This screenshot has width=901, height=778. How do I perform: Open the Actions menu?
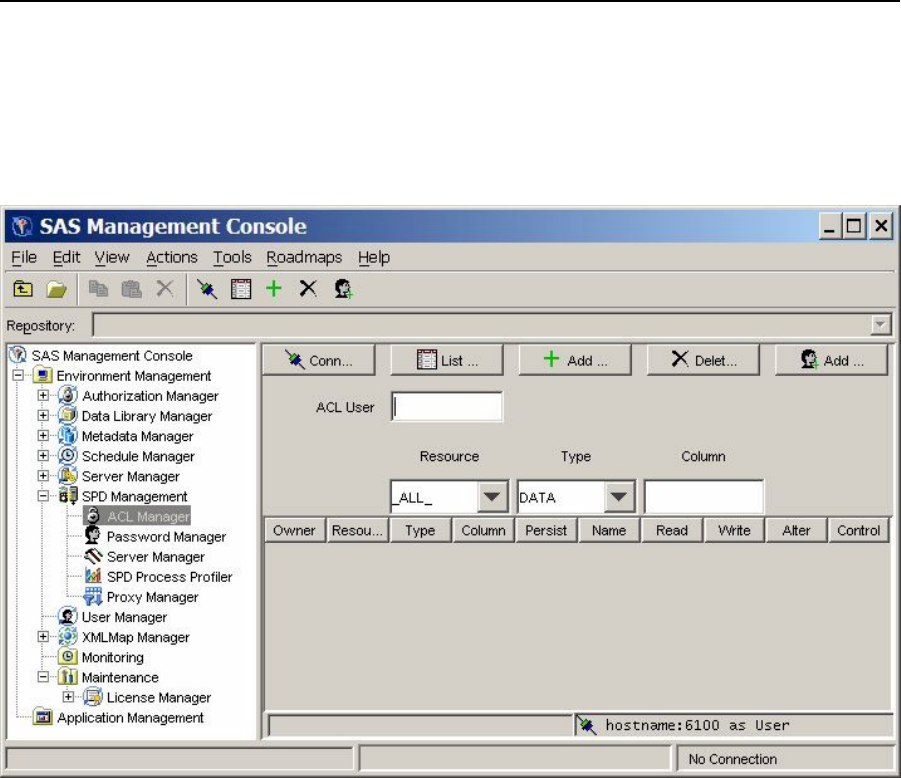pyautogui.click(x=172, y=257)
